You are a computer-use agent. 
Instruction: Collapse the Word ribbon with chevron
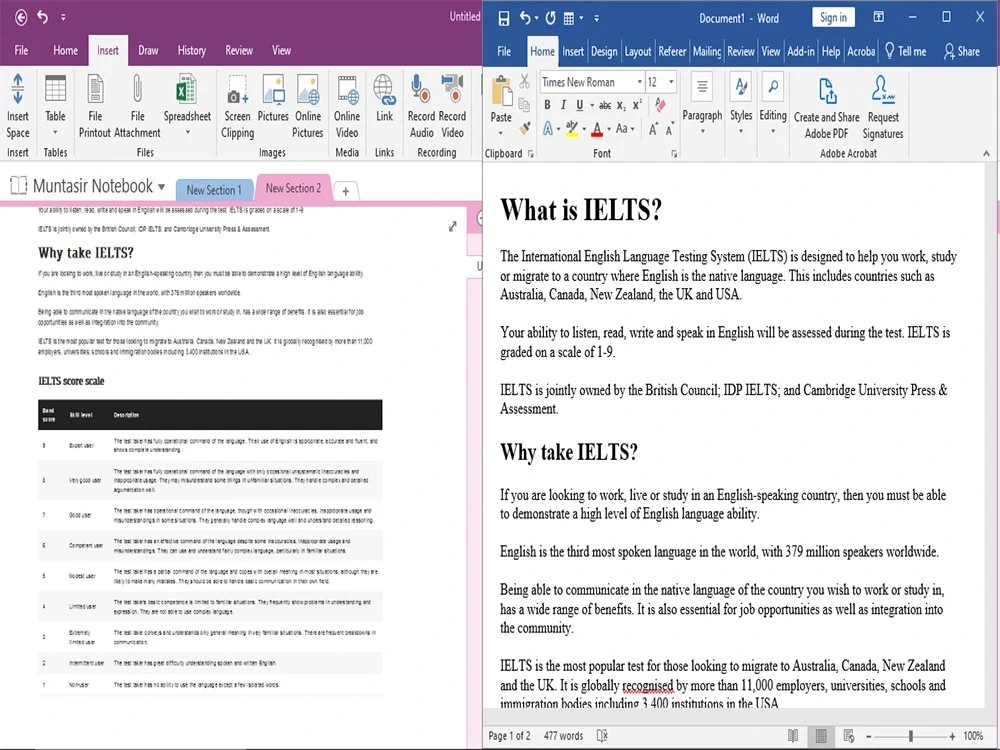click(986, 153)
